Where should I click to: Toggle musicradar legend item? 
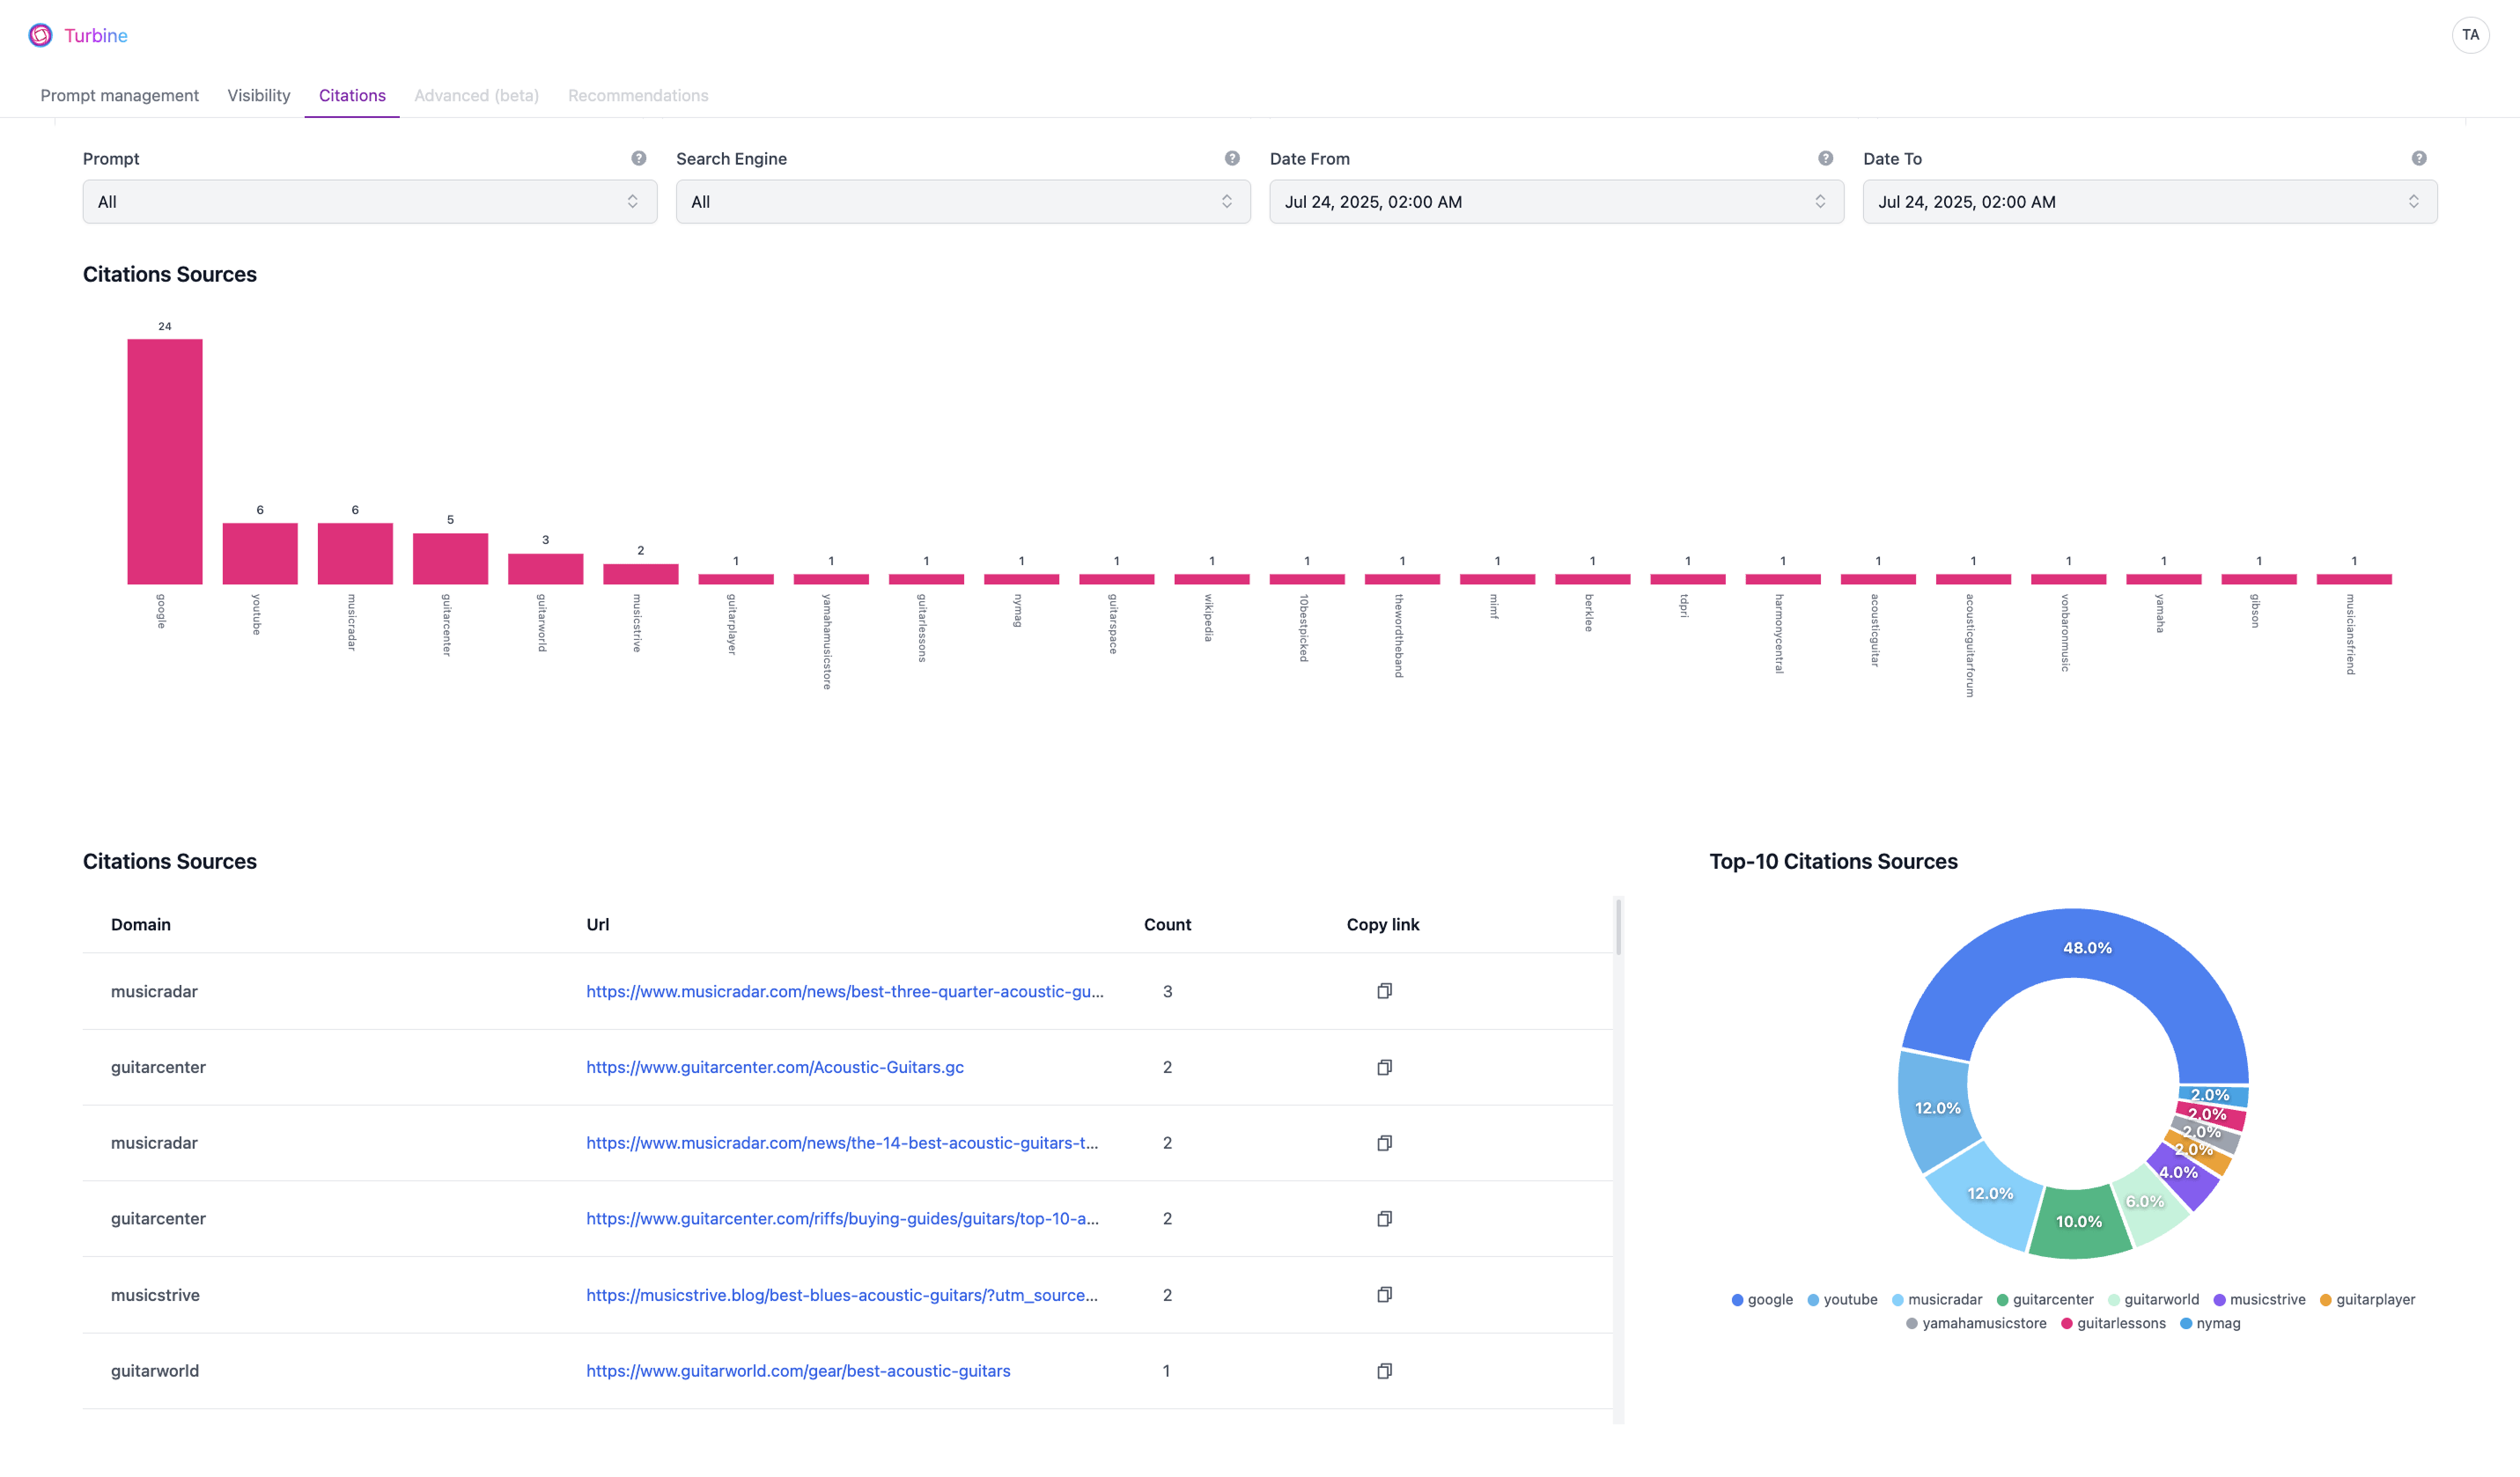pos(1937,1300)
